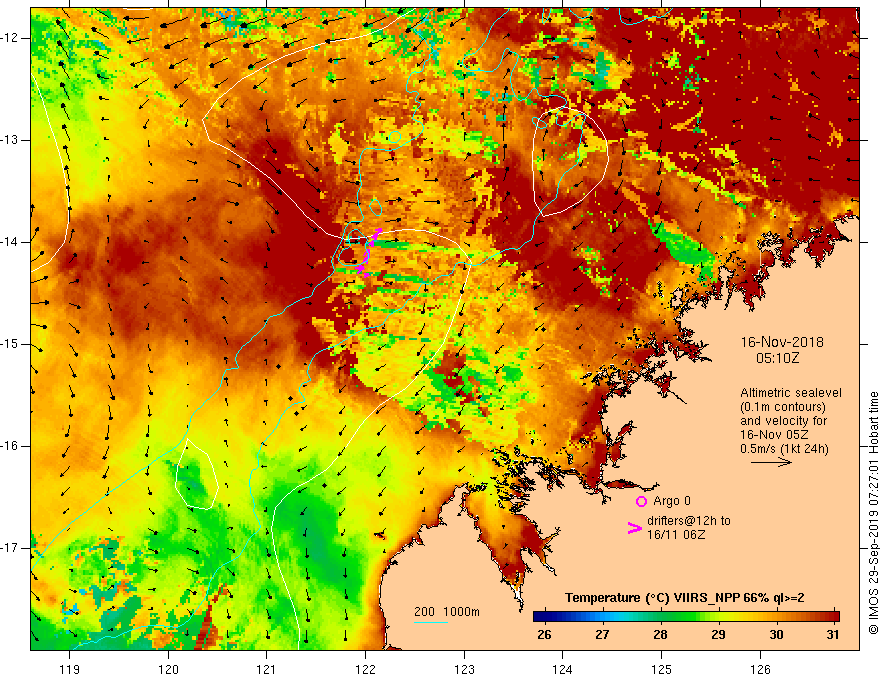Click the 27 value on the colorbar
This screenshot has width=880, height=680.
click(602, 635)
